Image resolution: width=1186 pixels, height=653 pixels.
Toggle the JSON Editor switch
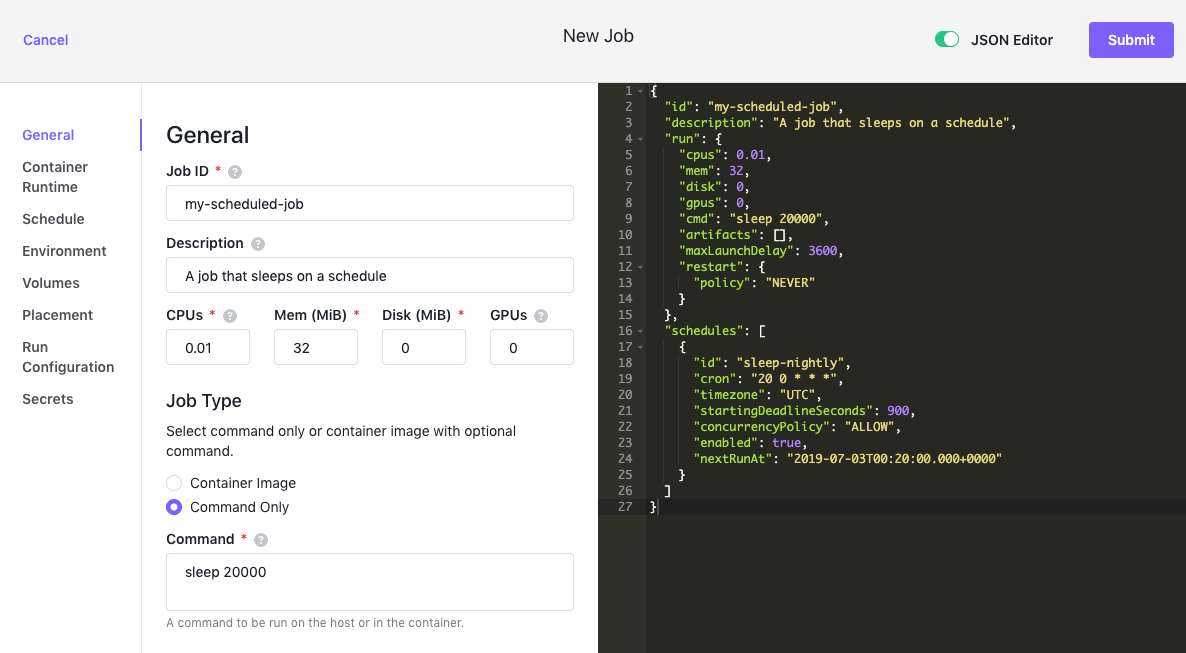947,39
